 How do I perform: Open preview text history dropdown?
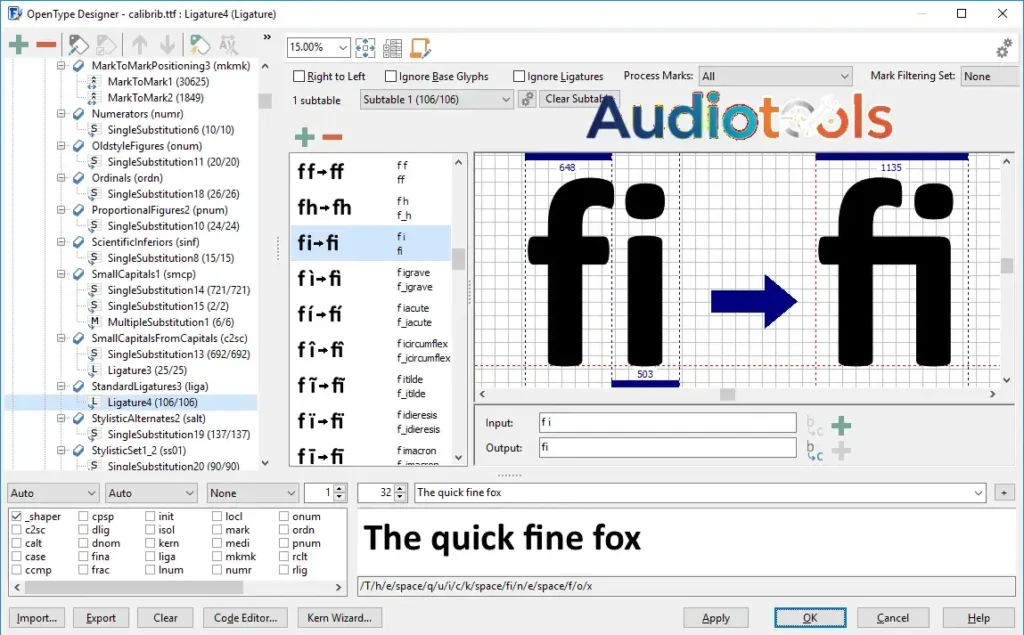tap(978, 493)
